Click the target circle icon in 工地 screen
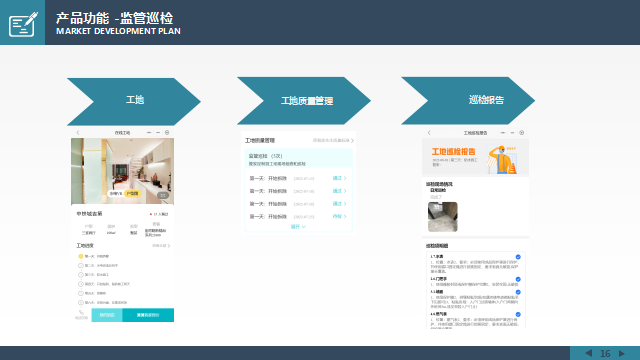The width and height of the screenshot is (640, 360). [167, 133]
